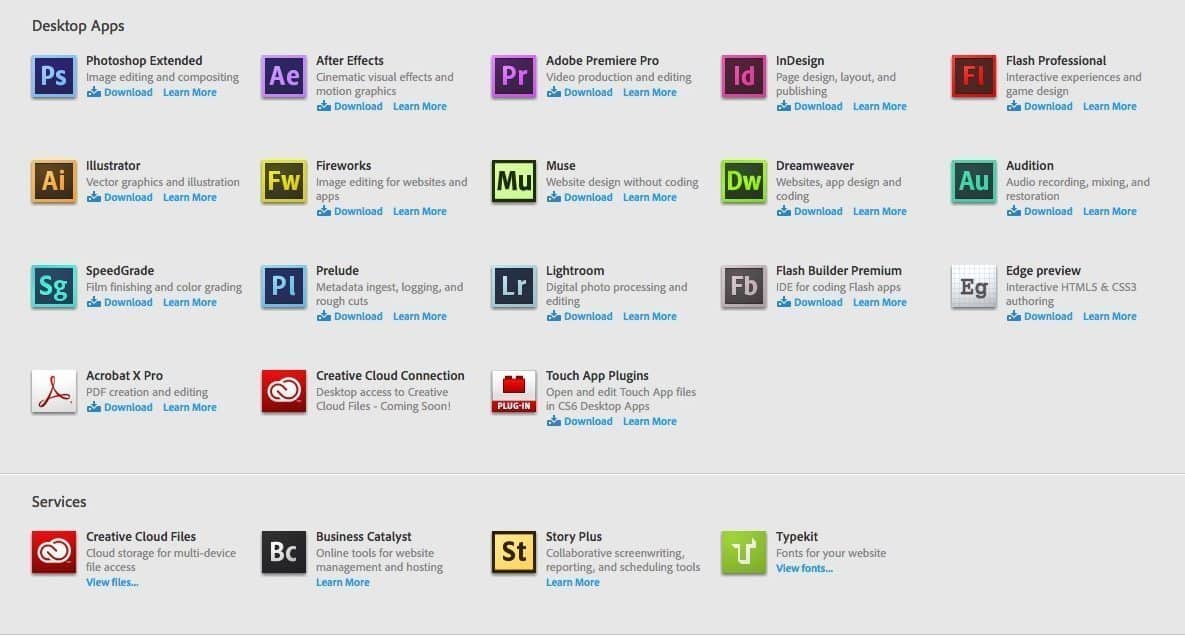
Task: Click the Illustrator icon
Action: [53, 181]
